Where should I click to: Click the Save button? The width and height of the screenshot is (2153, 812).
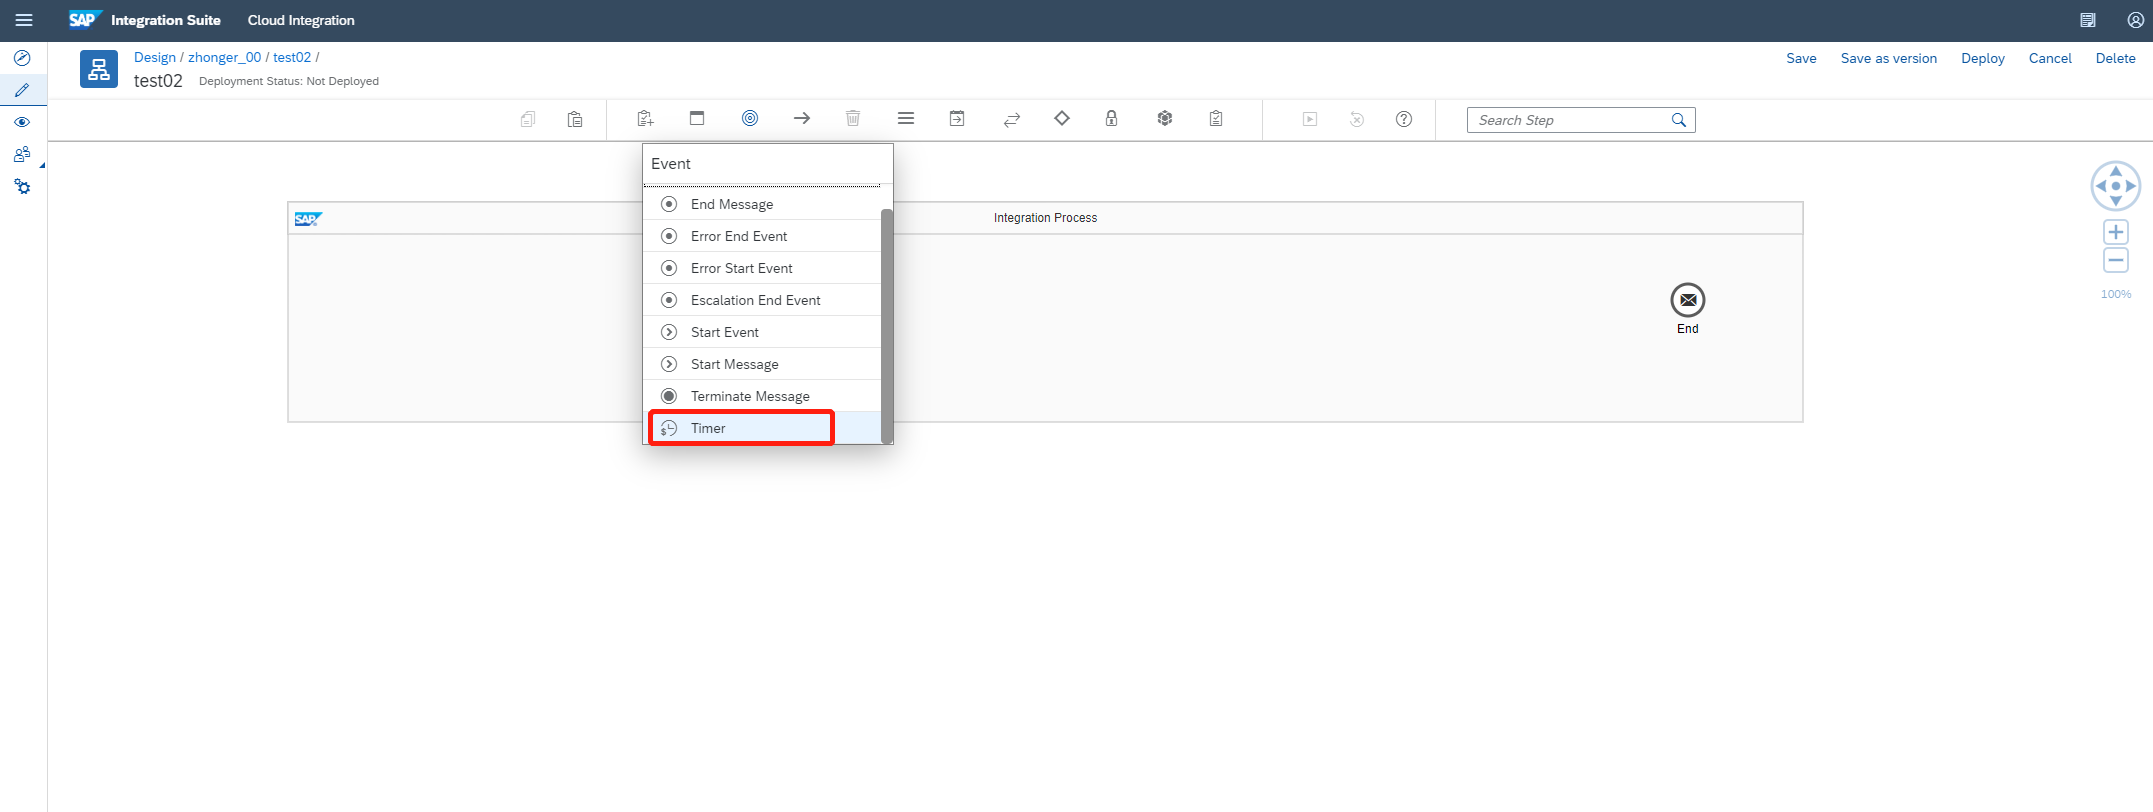(x=1801, y=58)
